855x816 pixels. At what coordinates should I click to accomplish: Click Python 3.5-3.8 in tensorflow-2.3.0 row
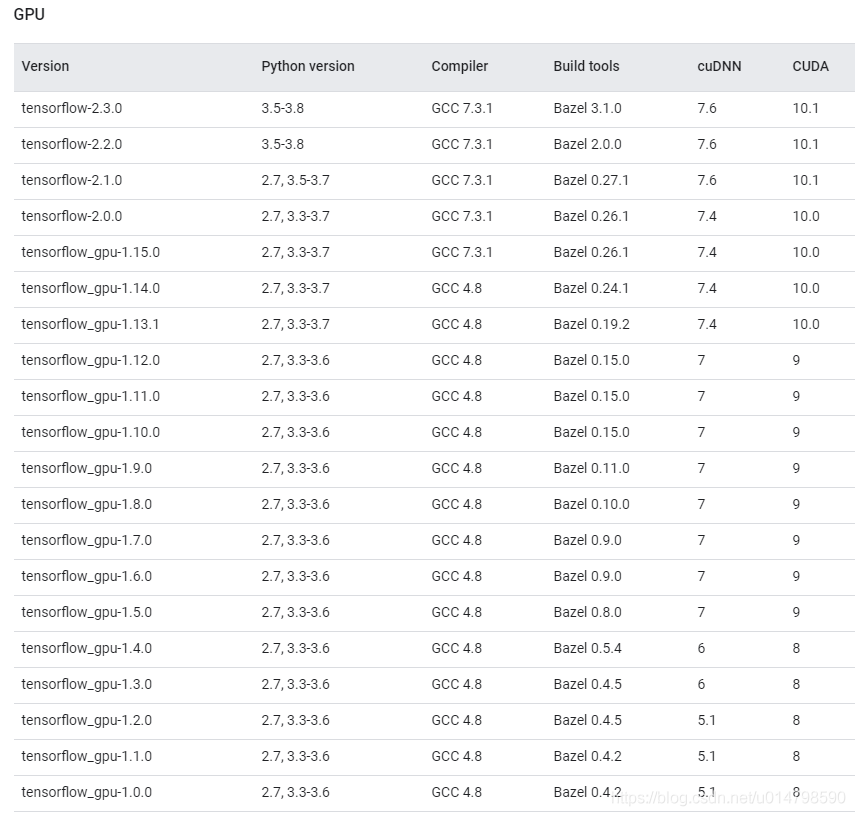282,108
